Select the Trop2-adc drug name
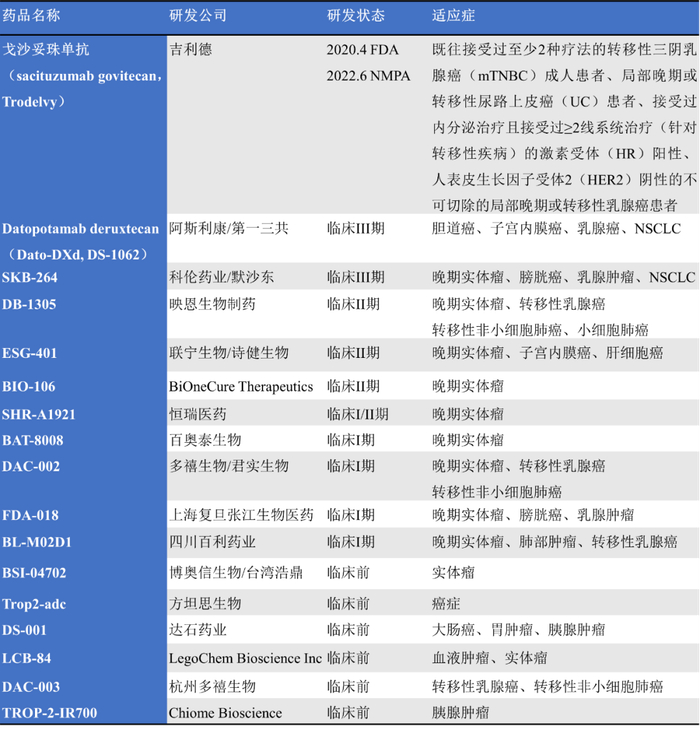The image size is (700, 730). (34, 604)
